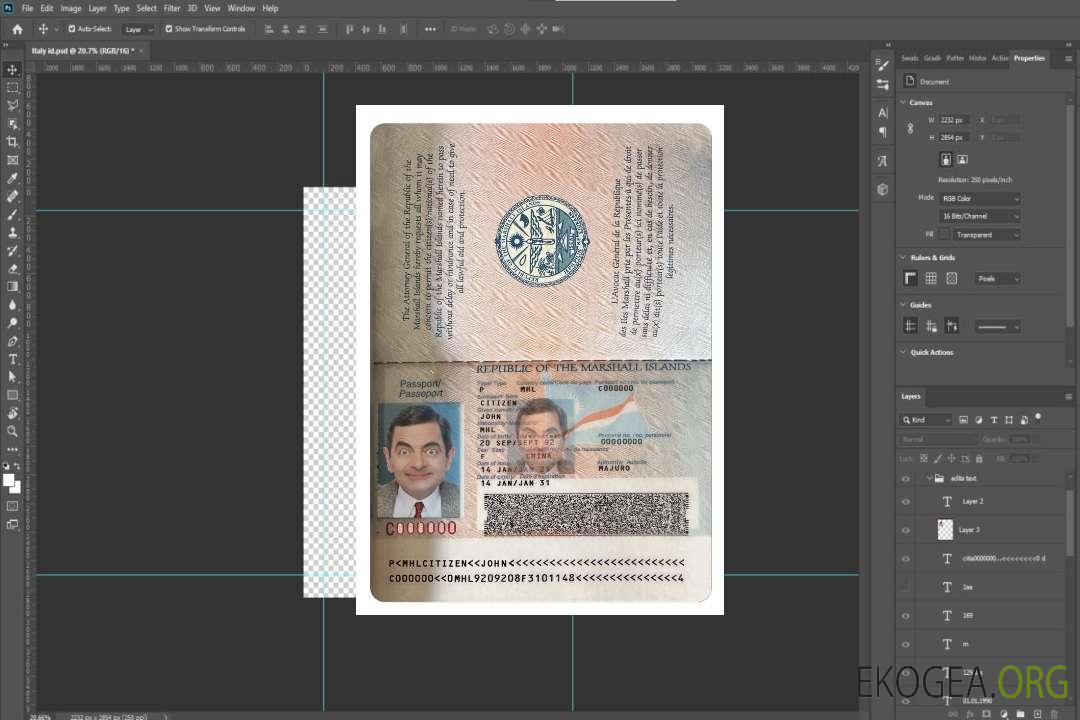Expand the Quick Actions section

point(903,352)
